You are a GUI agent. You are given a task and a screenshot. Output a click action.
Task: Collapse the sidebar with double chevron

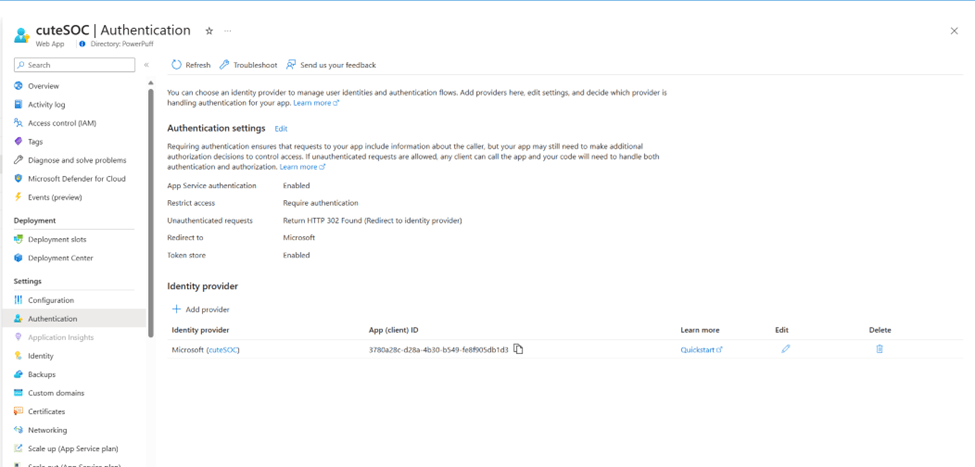(x=146, y=65)
